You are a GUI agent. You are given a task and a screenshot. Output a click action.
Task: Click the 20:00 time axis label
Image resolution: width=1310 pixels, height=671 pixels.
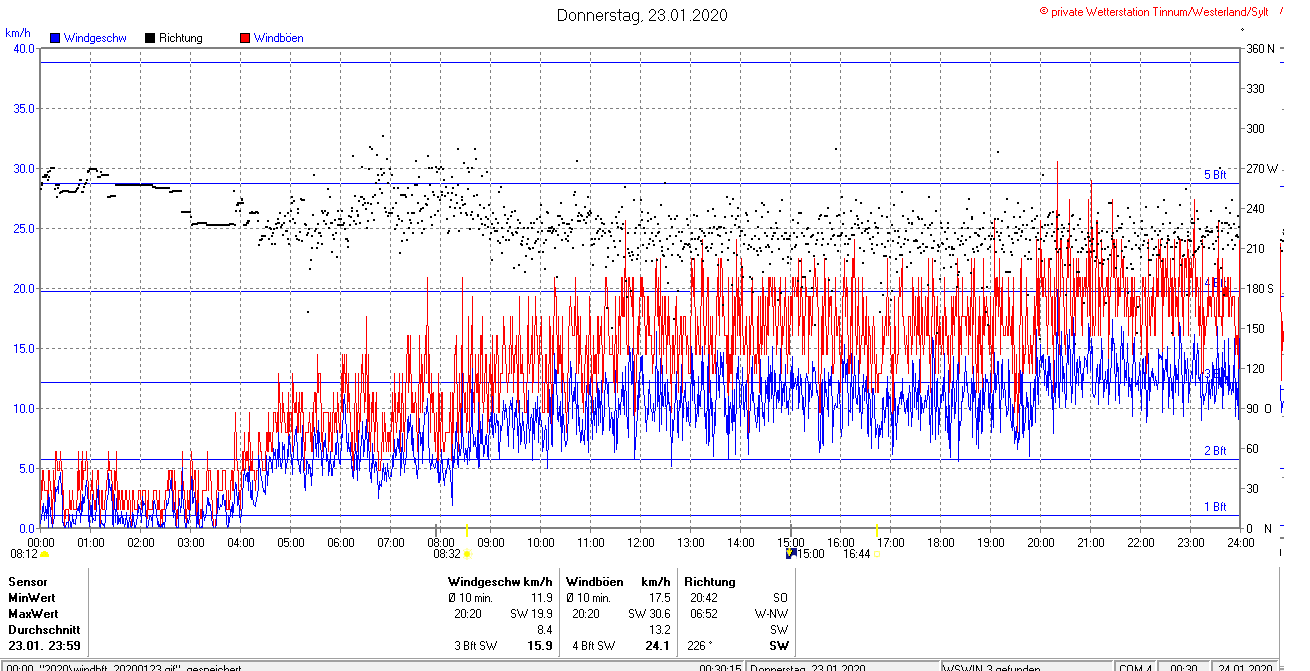pyautogui.click(x=1040, y=542)
